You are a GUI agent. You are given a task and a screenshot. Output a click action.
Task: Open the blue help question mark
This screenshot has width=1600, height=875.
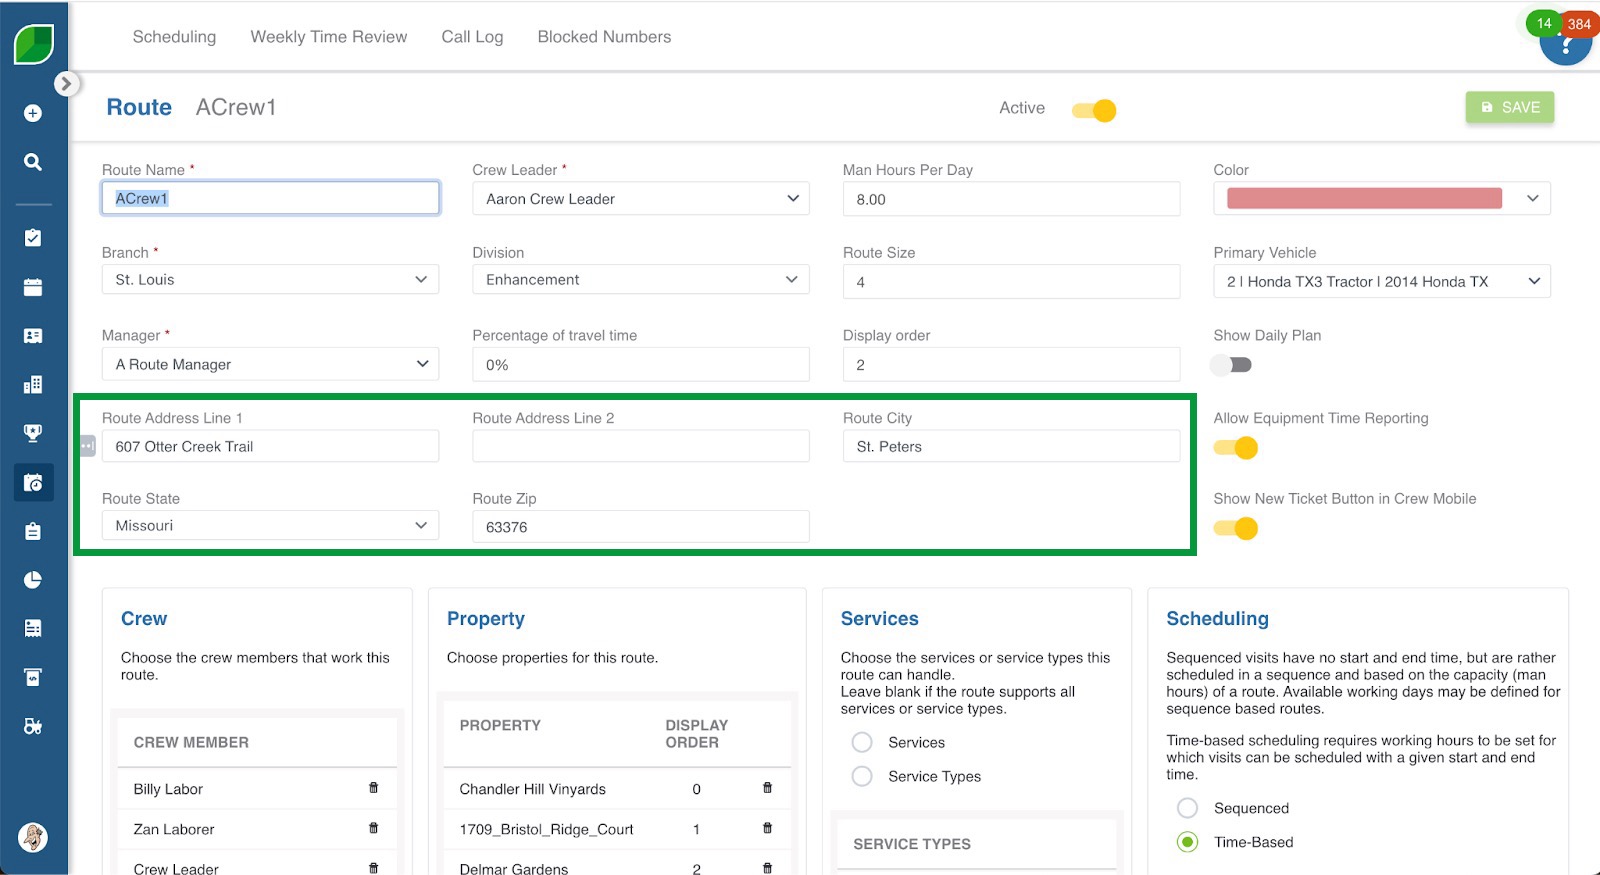tap(1566, 48)
